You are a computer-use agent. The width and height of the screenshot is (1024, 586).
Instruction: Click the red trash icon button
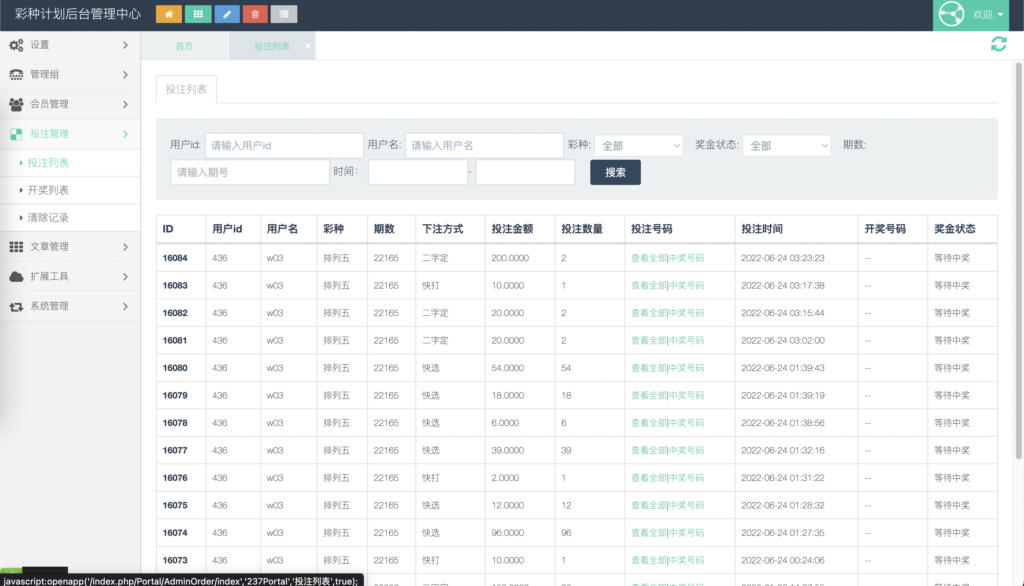[255, 14]
